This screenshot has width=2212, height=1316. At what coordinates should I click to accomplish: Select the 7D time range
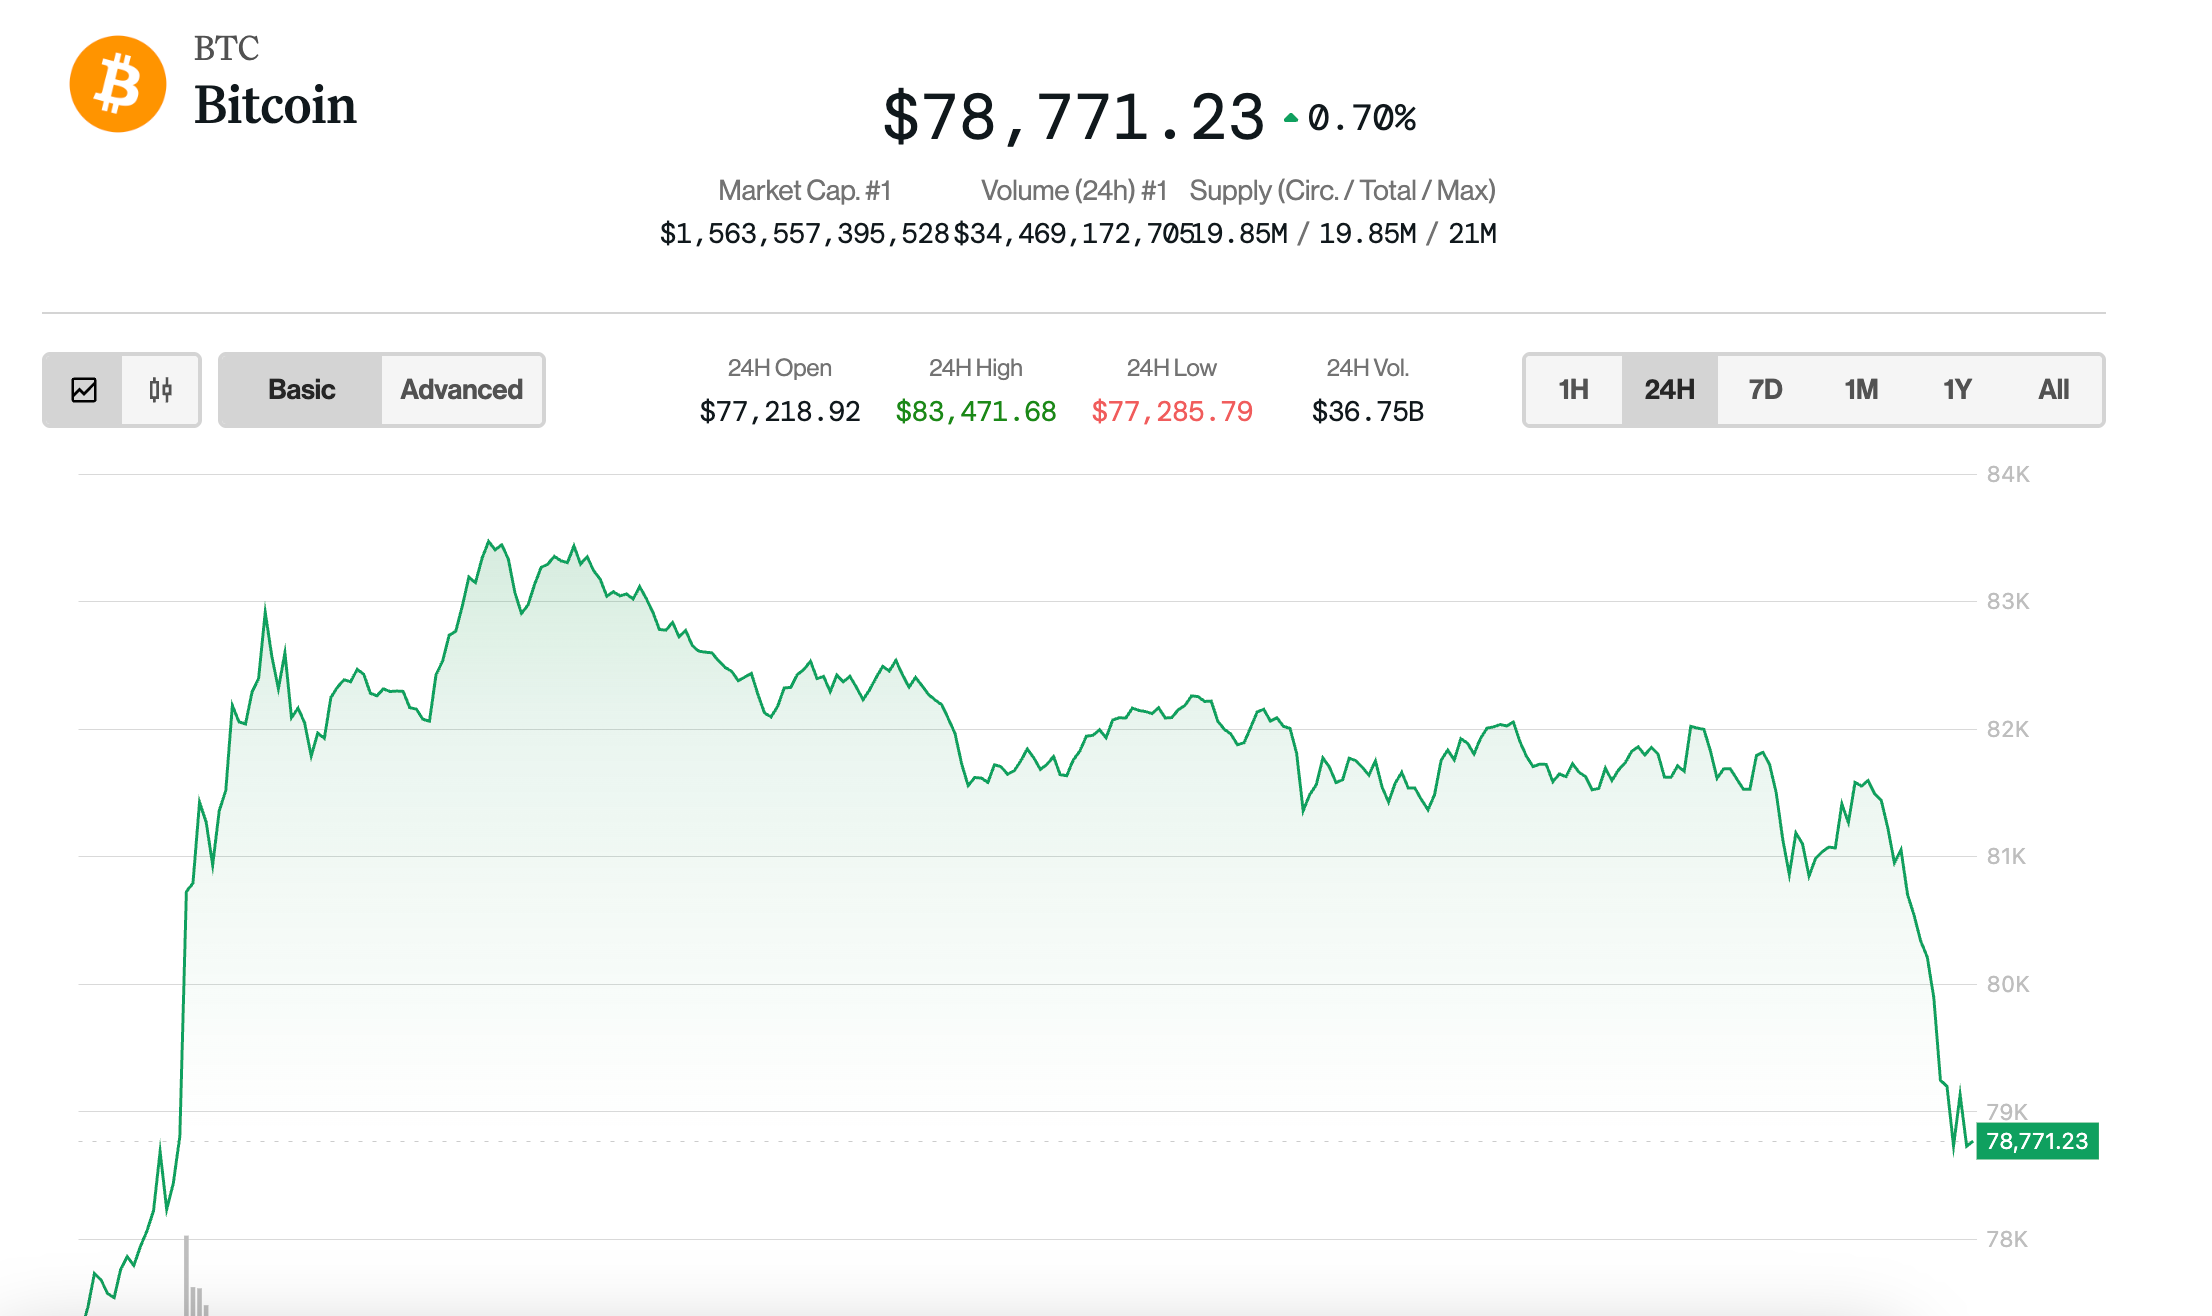(1765, 390)
